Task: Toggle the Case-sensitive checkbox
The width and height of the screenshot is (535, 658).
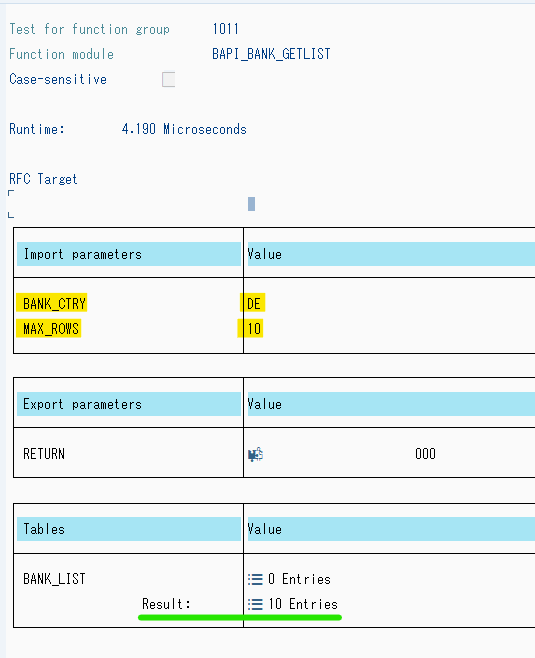Action: tap(168, 79)
